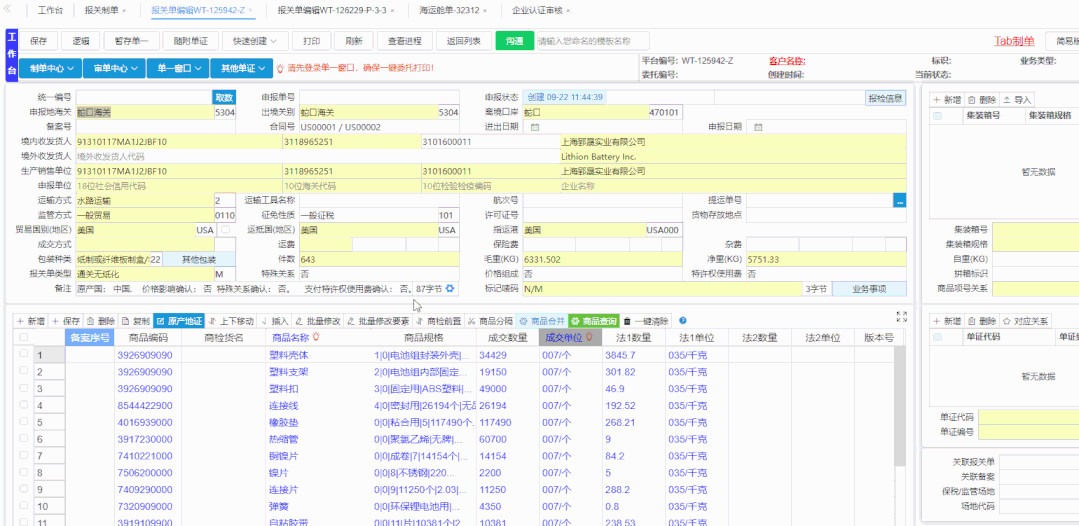Open the 其他单证 dropdown
Image resolution: width=1079 pixels, height=526 pixels.
(x=242, y=68)
